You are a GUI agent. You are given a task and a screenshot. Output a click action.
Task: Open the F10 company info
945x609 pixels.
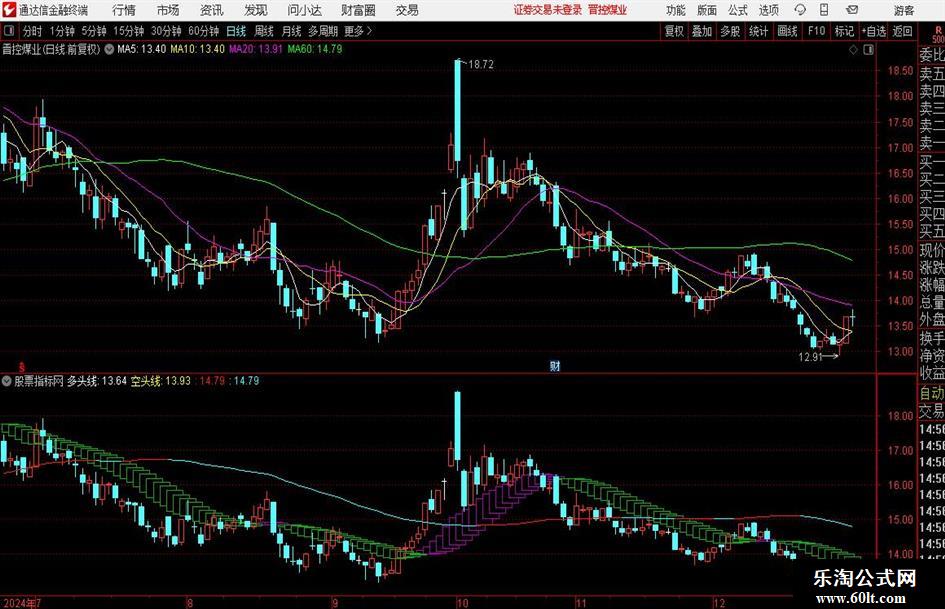click(x=816, y=31)
